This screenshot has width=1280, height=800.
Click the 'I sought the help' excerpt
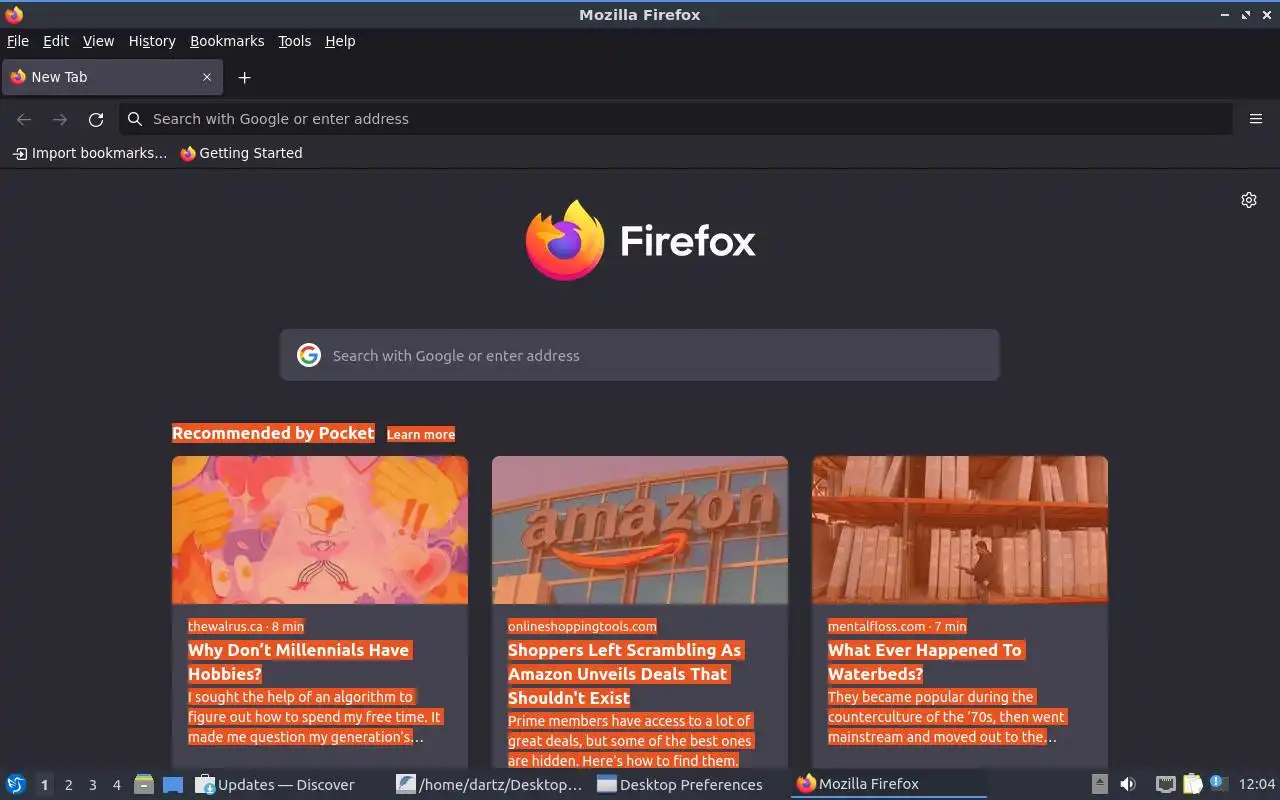315,717
